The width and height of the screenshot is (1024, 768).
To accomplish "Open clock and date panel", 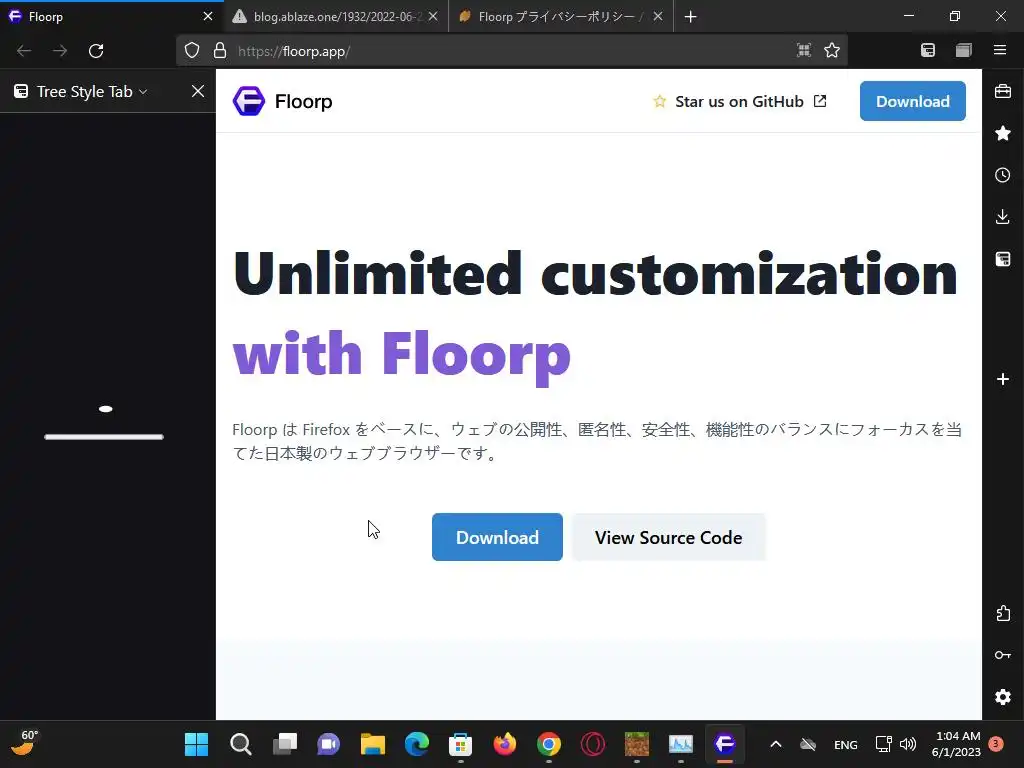I will click(957, 744).
